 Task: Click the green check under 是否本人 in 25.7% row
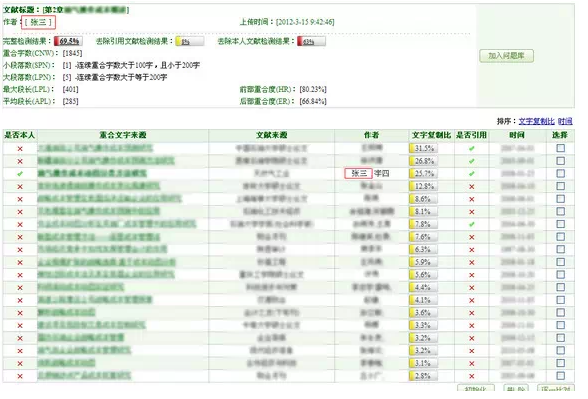tap(20, 174)
